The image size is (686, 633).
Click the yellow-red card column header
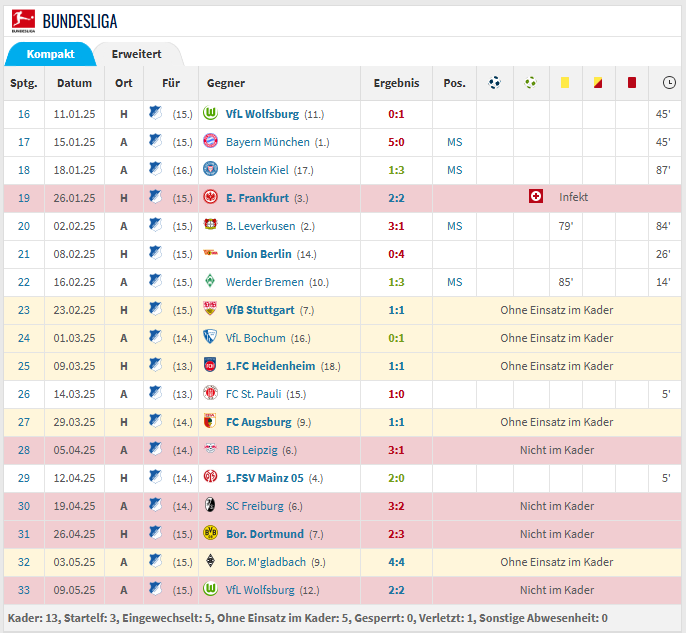coord(598,83)
